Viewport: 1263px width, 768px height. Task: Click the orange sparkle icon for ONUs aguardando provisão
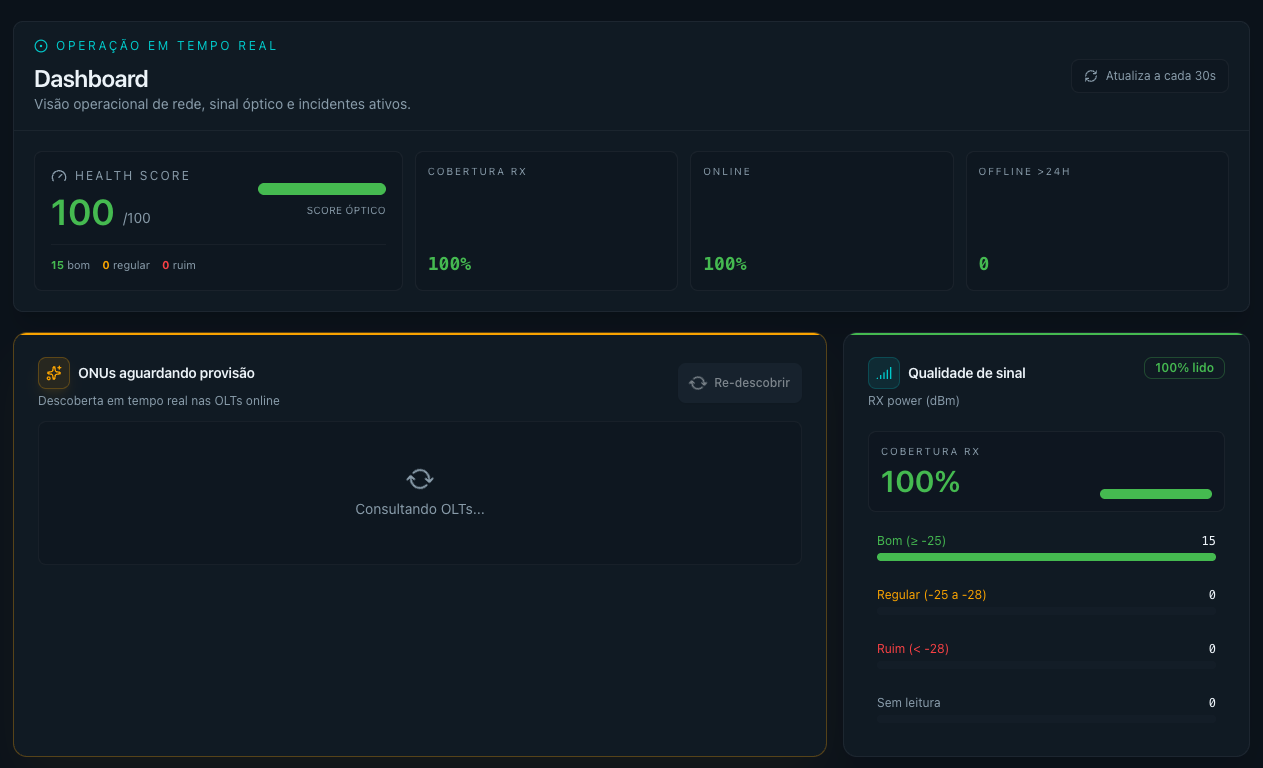point(54,373)
